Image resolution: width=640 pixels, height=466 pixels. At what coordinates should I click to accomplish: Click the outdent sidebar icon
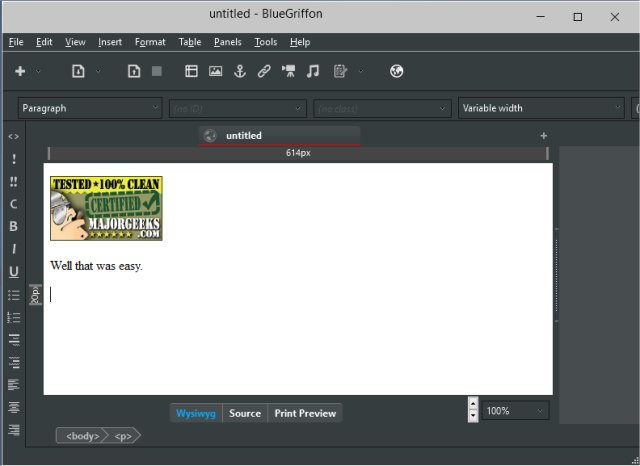pyautogui.click(x=14, y=362)
